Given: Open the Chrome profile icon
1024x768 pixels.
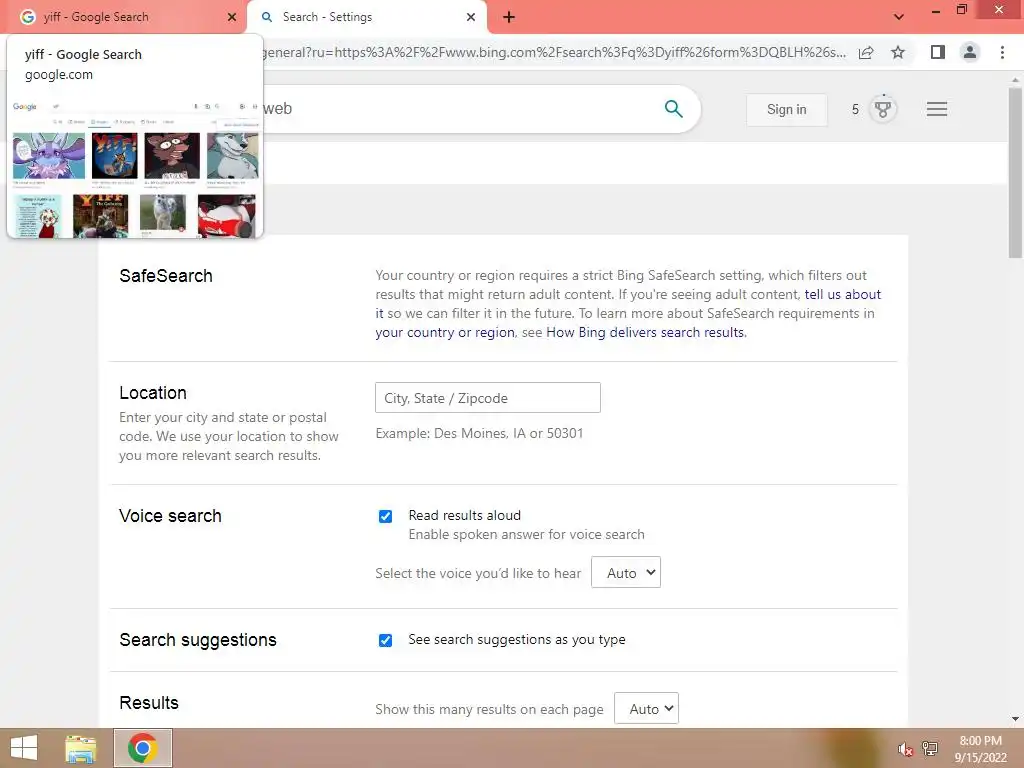Looking at the screenshot, I should [970, 52].
